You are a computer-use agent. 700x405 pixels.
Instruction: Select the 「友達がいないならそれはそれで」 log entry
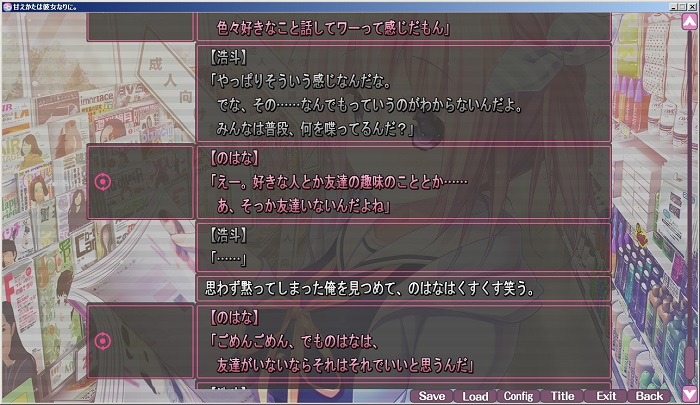click(x=404, y=342)
